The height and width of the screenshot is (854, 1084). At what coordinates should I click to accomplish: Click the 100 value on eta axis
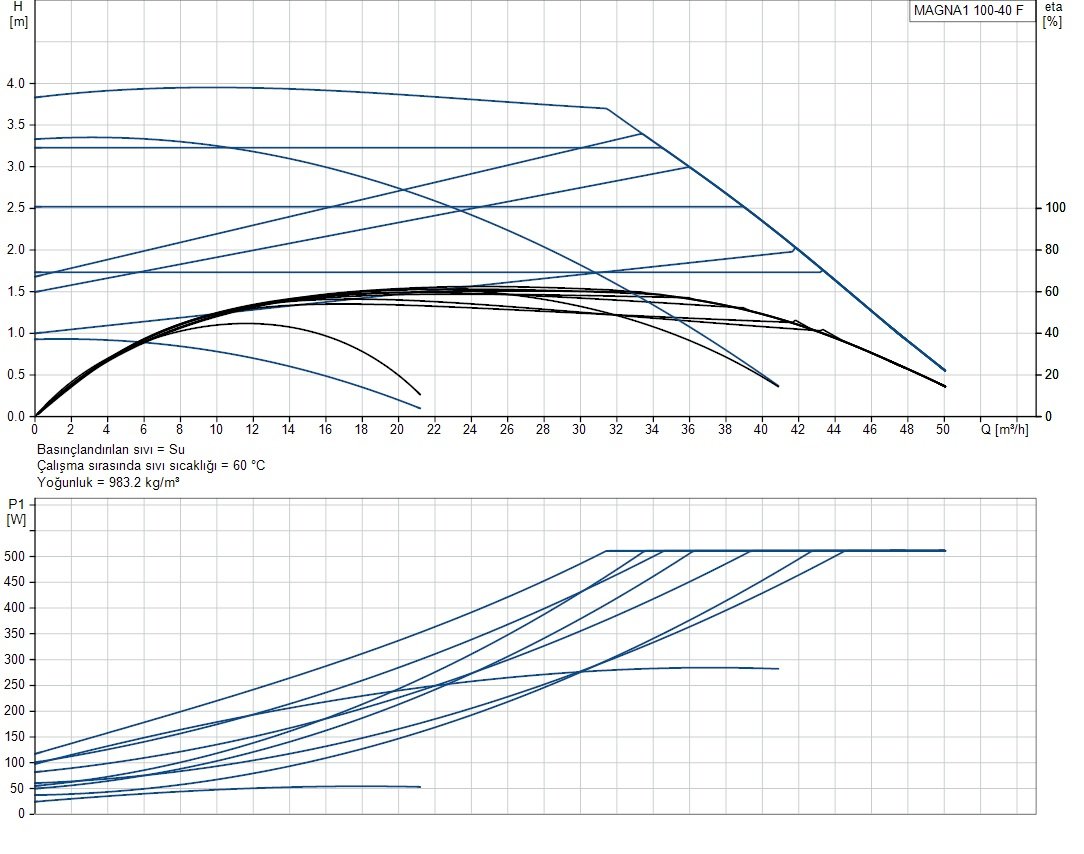tap(1055, 207)
